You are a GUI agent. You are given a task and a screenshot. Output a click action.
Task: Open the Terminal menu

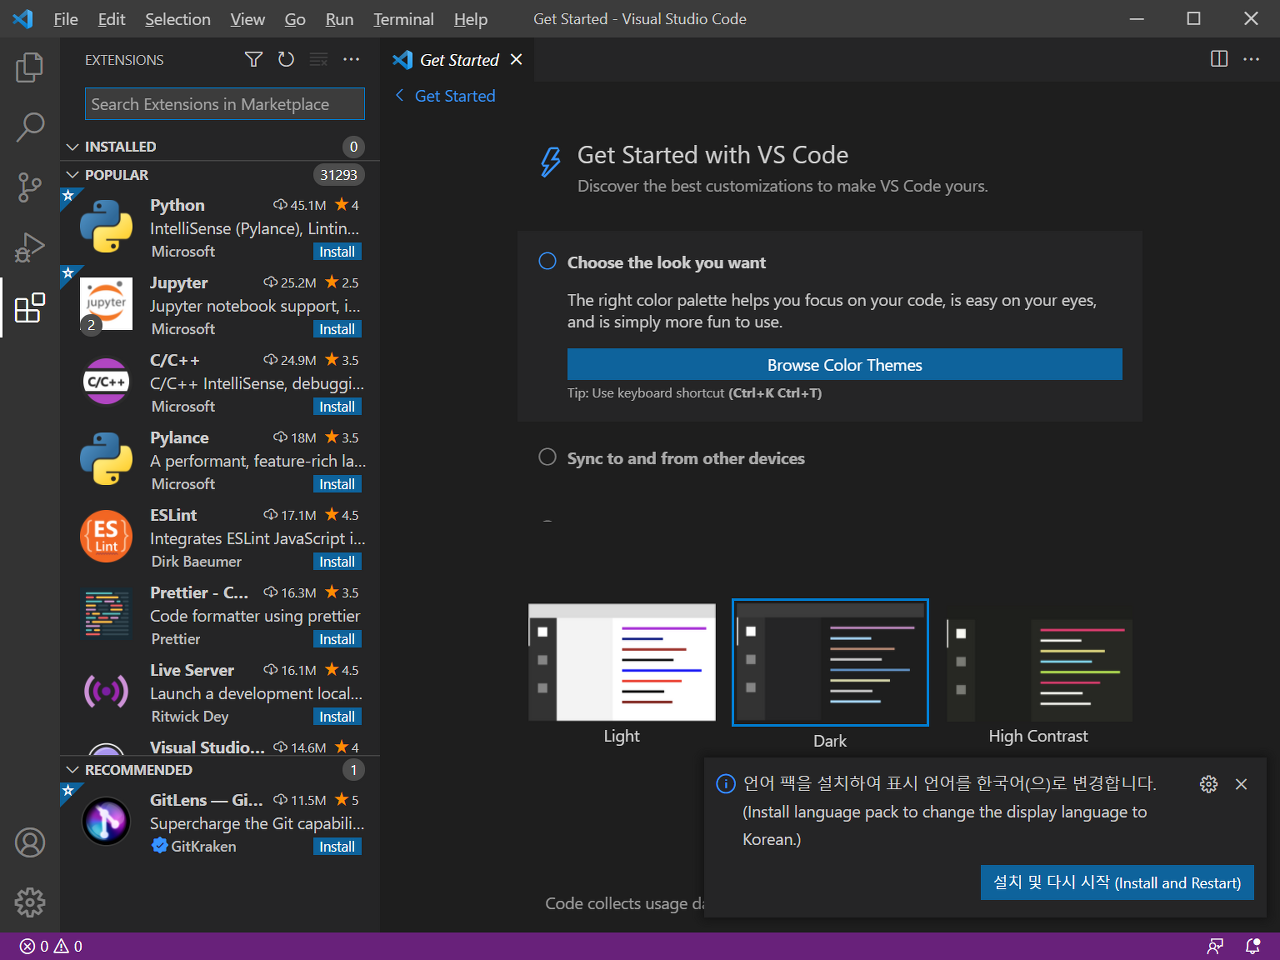tap(404, 19)
